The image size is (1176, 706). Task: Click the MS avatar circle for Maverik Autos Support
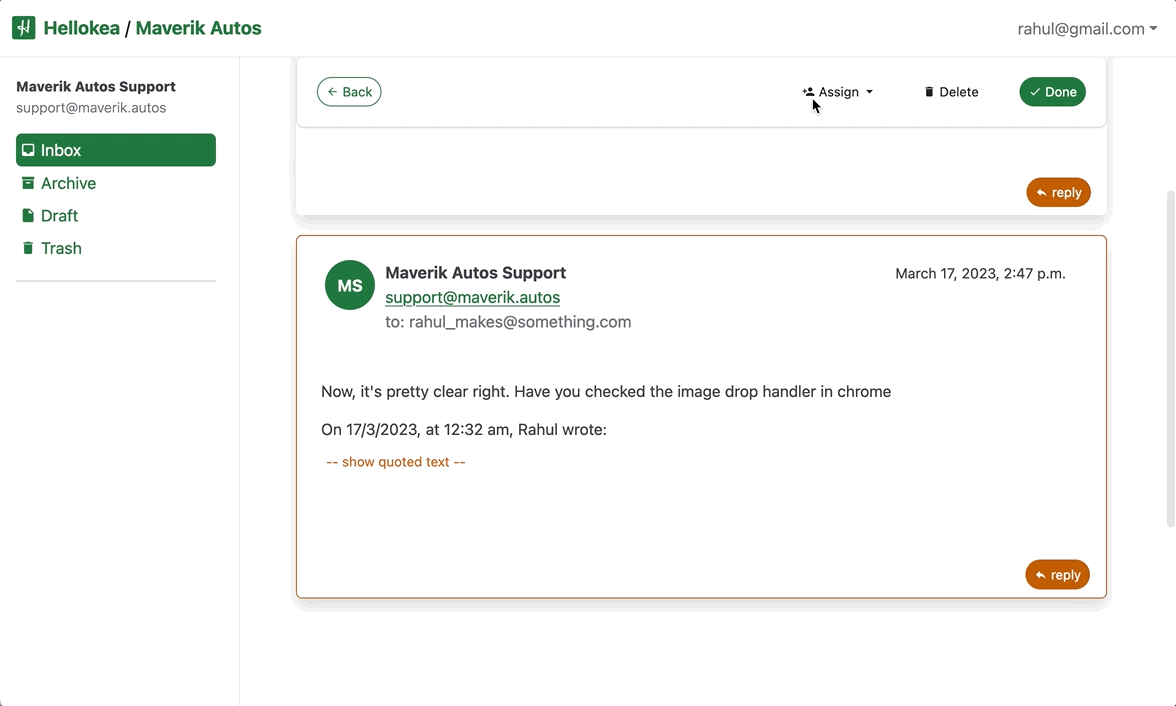349,285
